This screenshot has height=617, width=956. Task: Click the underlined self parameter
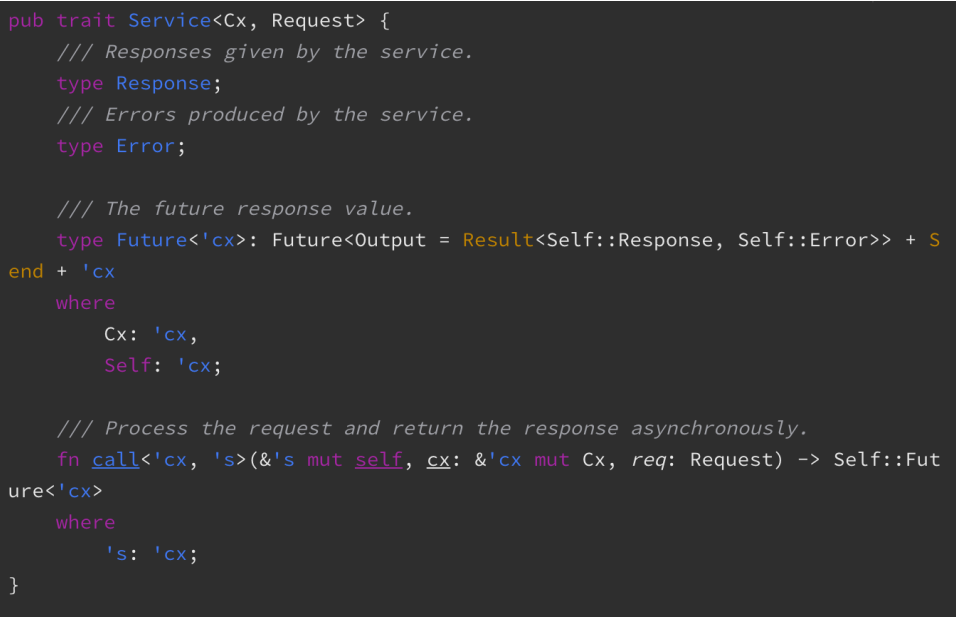pos(378,460)
